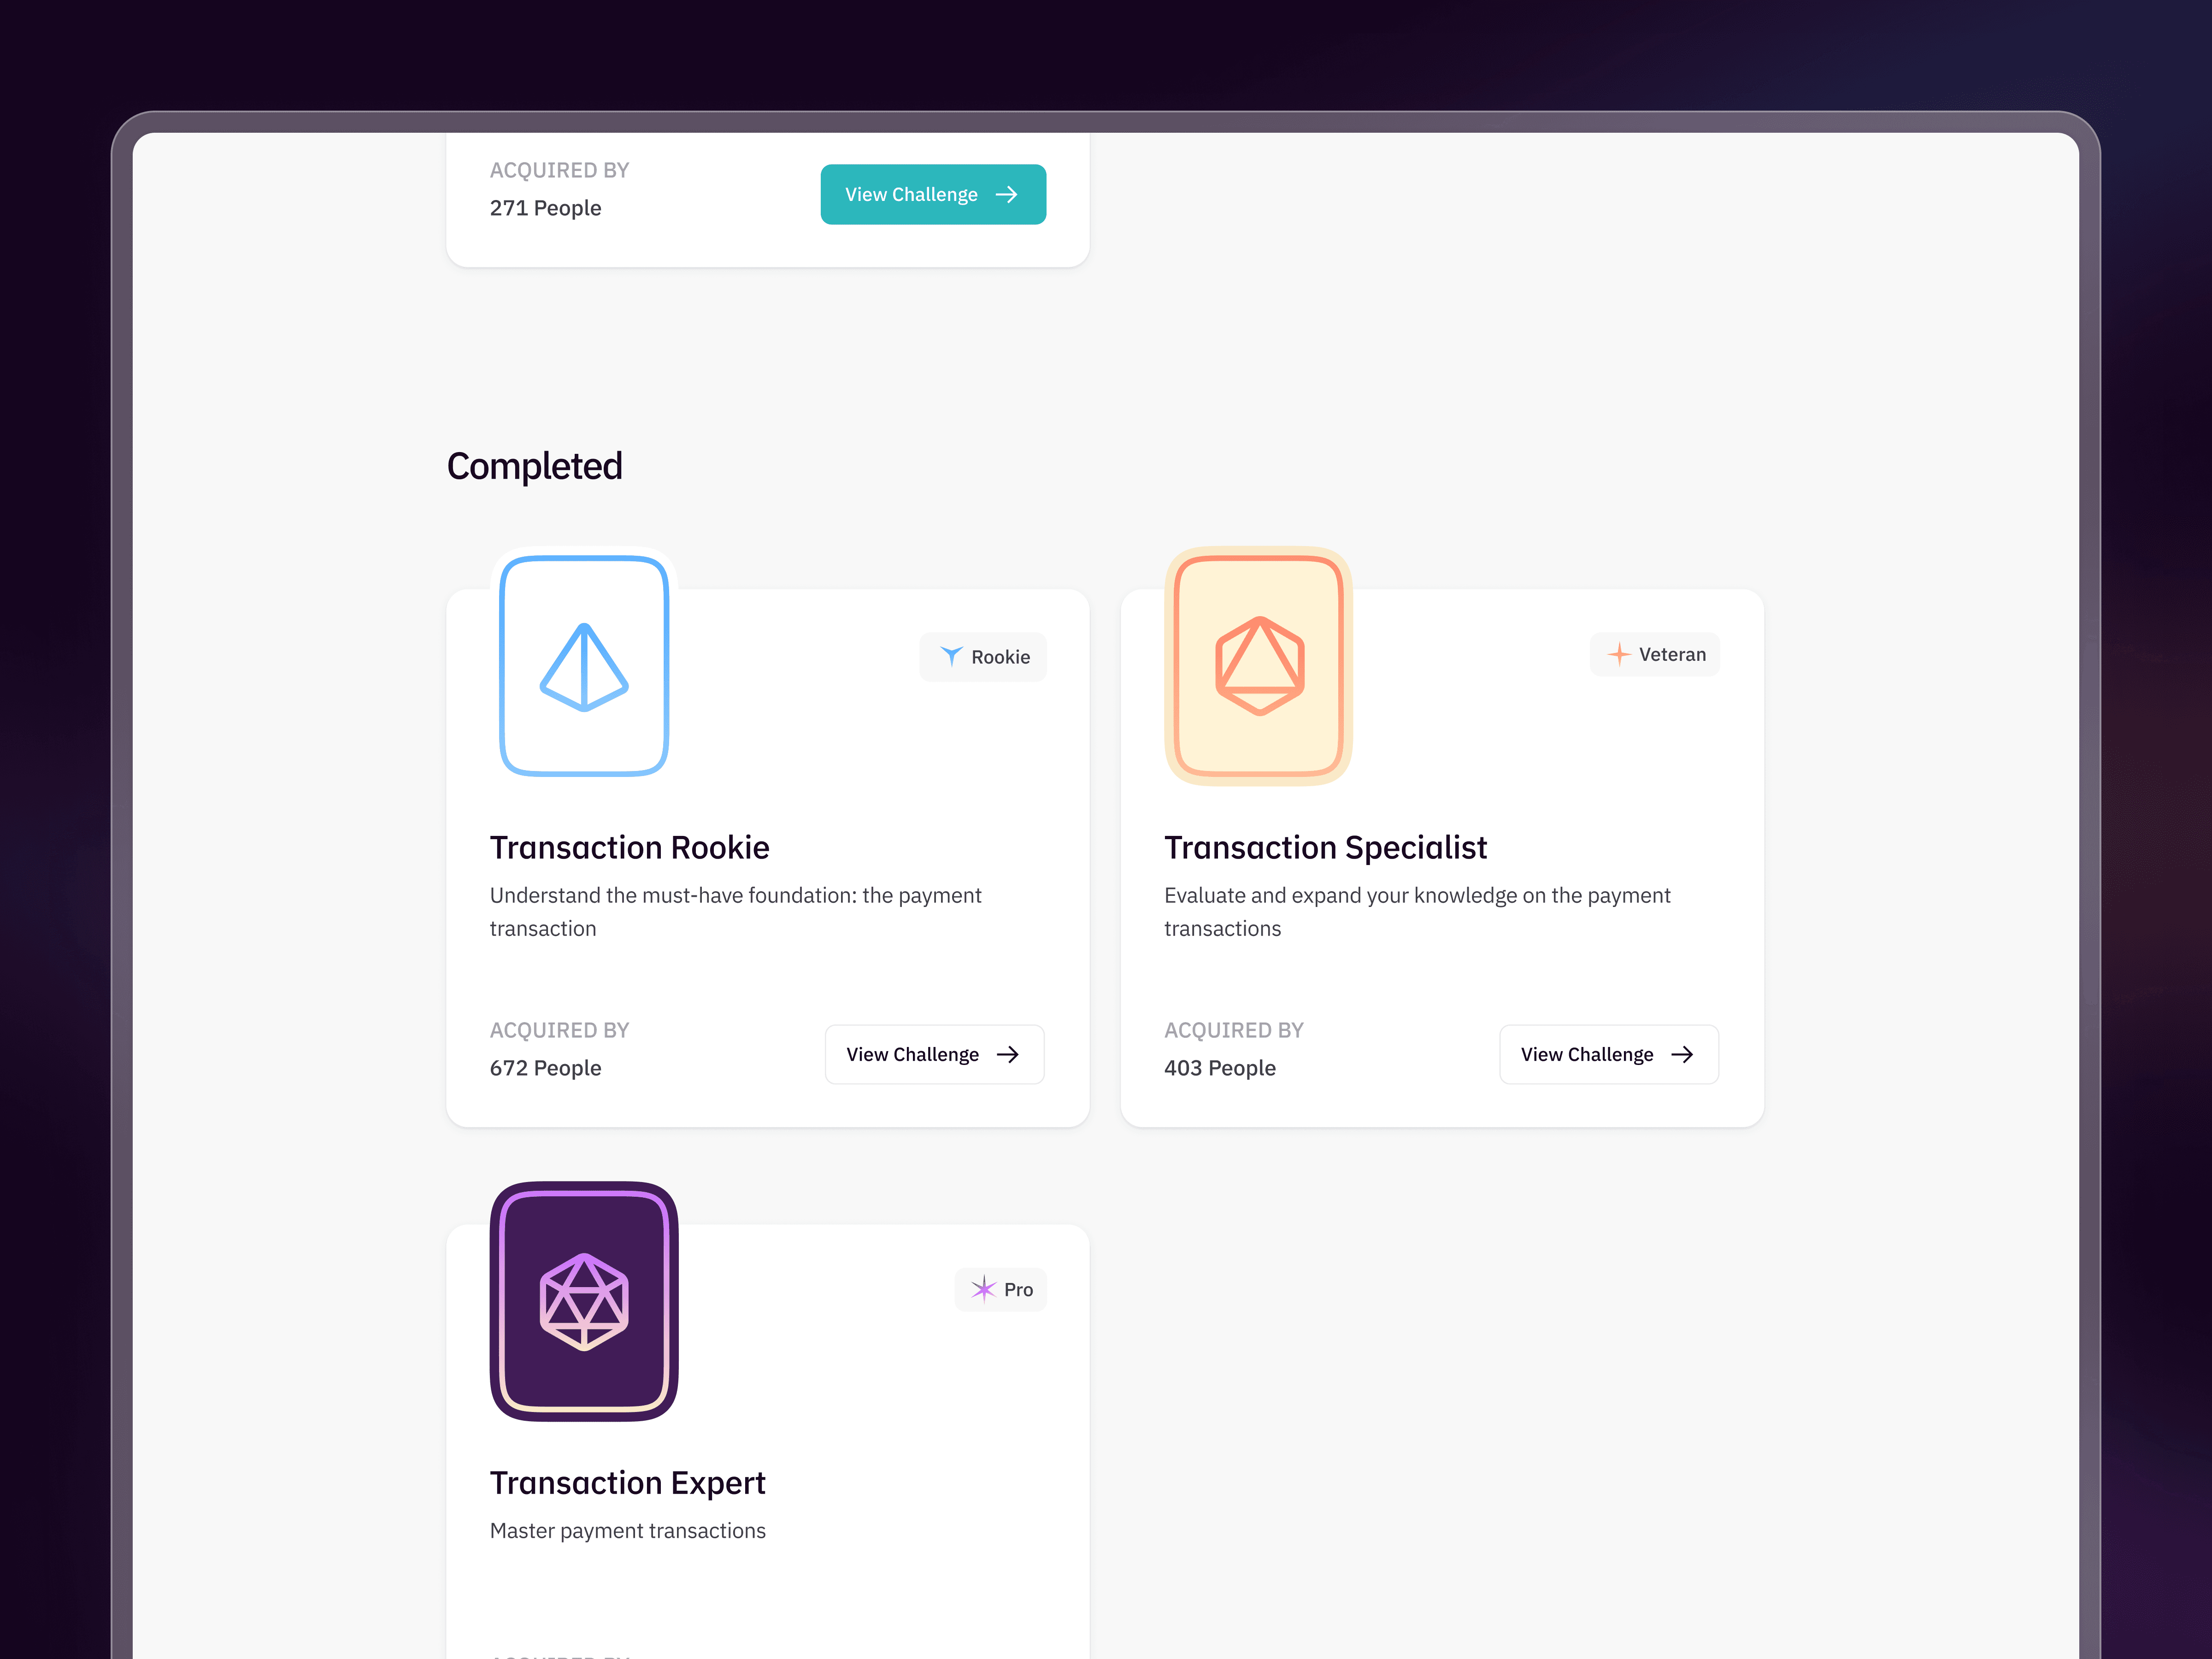Click the blue Transaction Rookie badge icon
2212x1659 pixels.
click(x=584, y=666)
